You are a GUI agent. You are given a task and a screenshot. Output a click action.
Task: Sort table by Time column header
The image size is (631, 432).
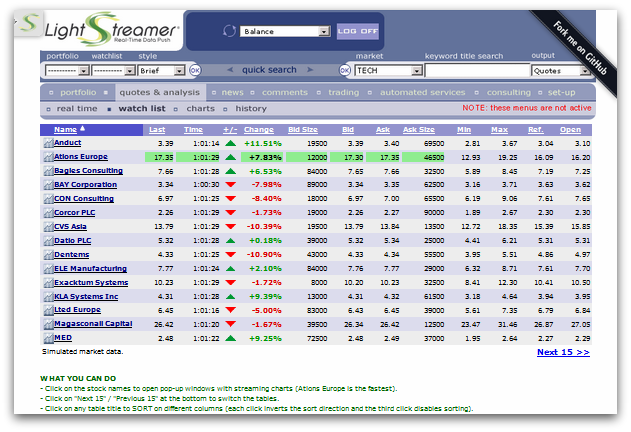(x=193, y=130)
